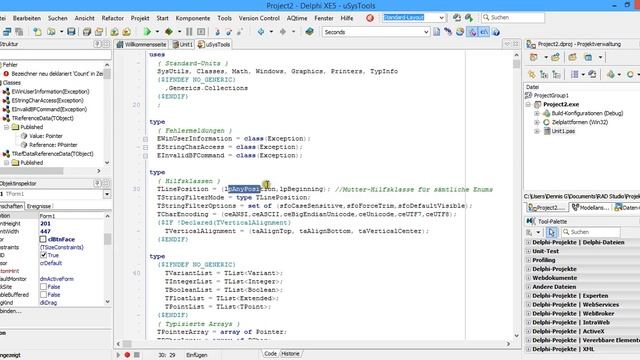Image resolution: width=640 pixels, height=360 pixels.
Task: Click the Suchen search field in the menu bar row
Action: [x=513, y=18]
